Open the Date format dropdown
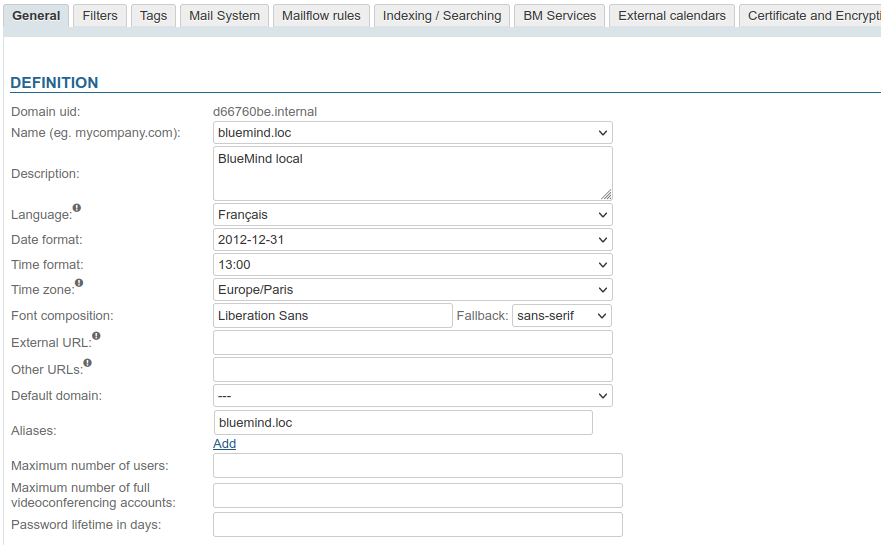This screenshot has height=545, width=881. tap(412, 240)
